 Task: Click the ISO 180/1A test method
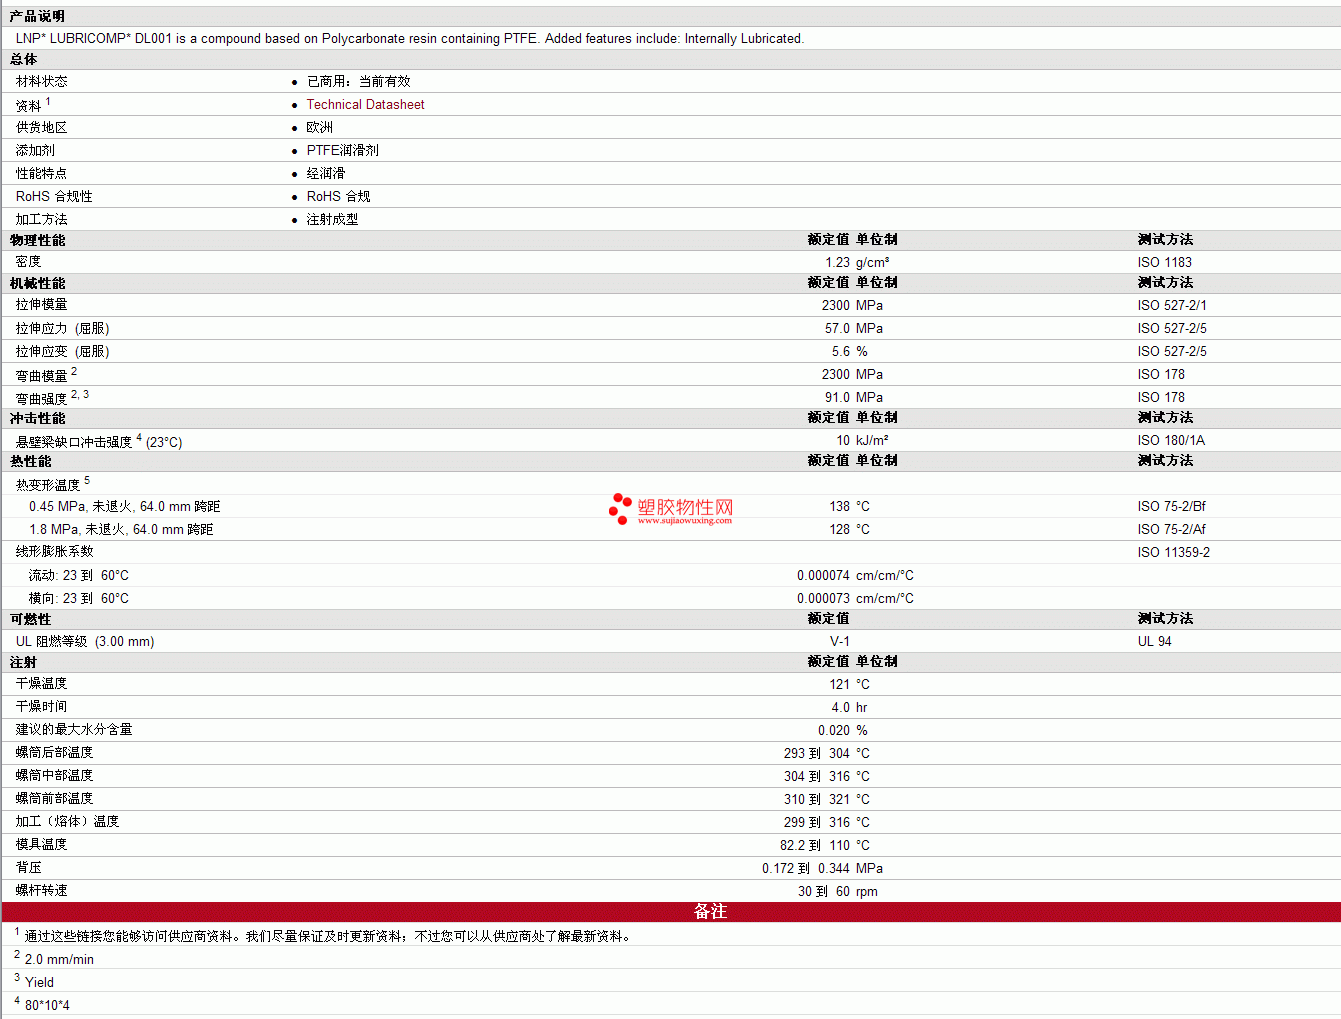(x=1171, y=440)
